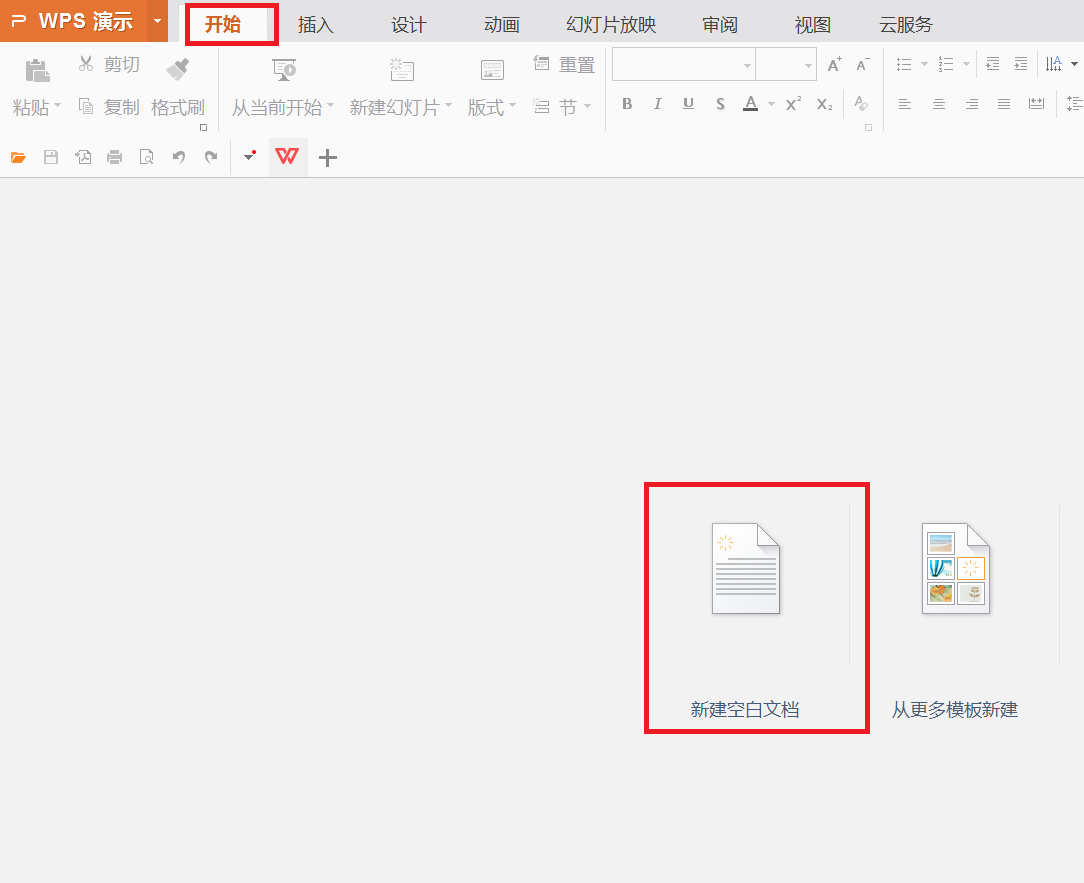The height and width of the screenshot is (883, 1084).
Task: Align text left
Action: (904, 104)
